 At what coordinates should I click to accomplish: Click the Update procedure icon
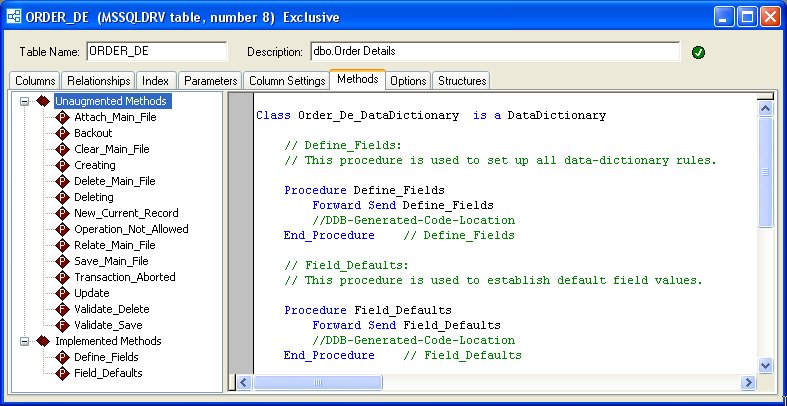click(62, 294)
